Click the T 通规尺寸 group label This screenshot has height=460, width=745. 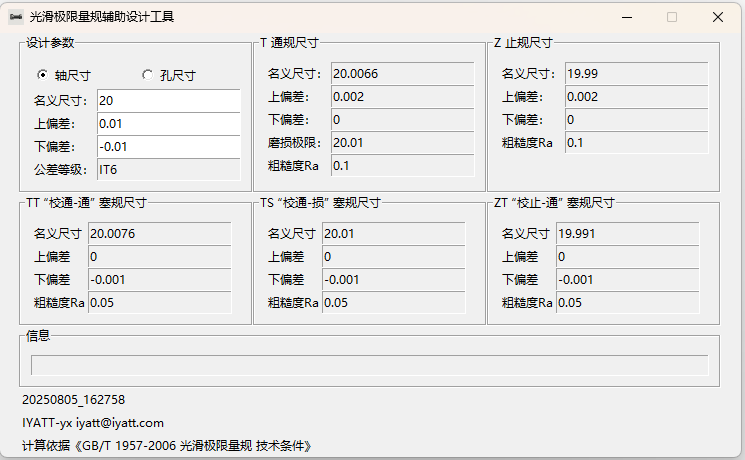coord(289,43)
